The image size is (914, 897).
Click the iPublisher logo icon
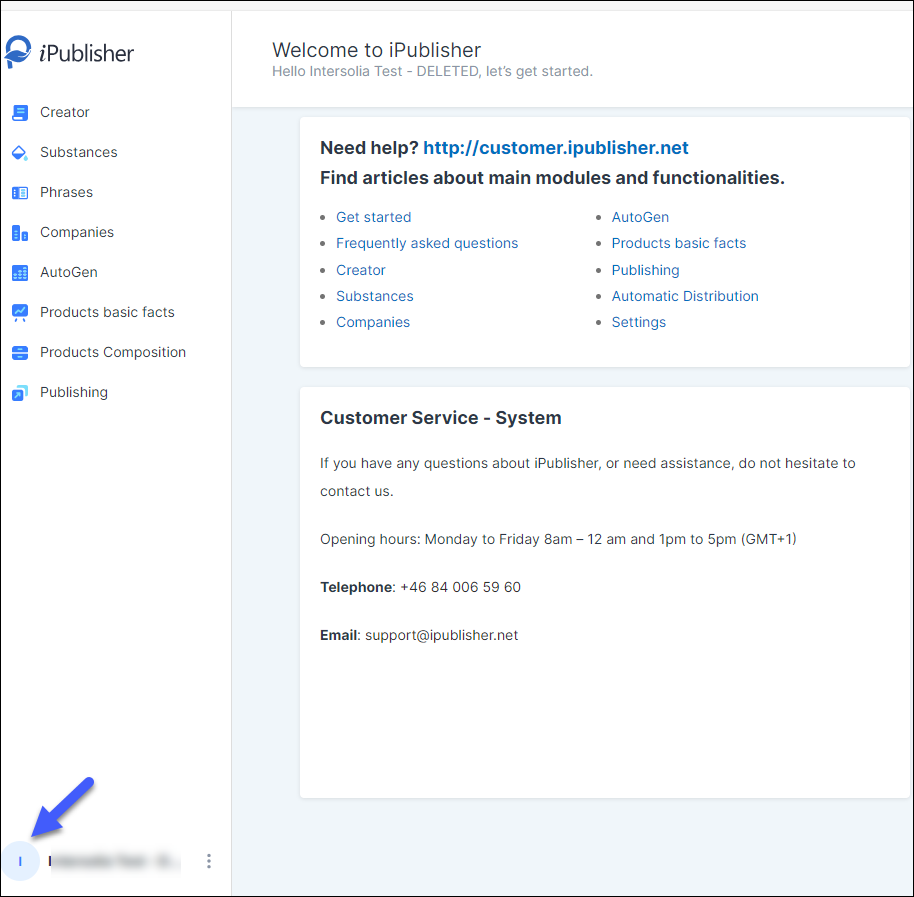coord(17,52)
